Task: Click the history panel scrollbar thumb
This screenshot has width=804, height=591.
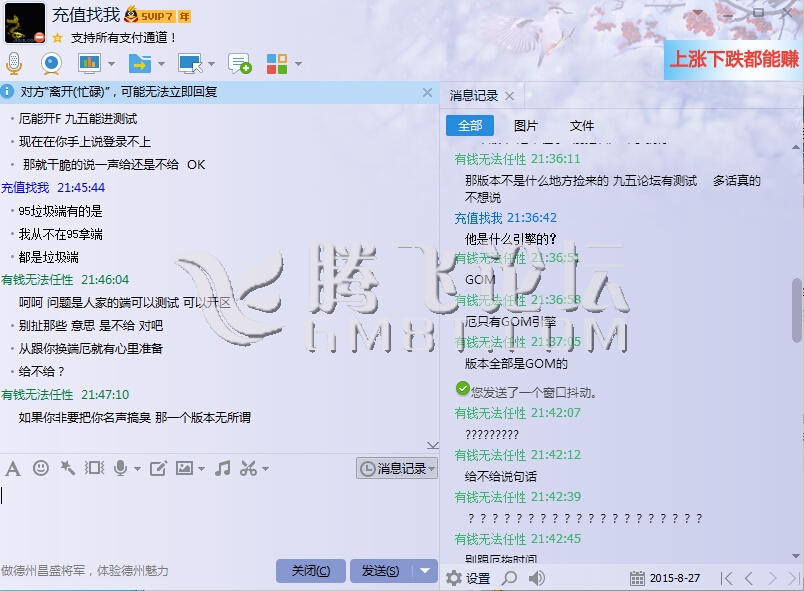Action: pyautogui.click(x=796, y=310)
